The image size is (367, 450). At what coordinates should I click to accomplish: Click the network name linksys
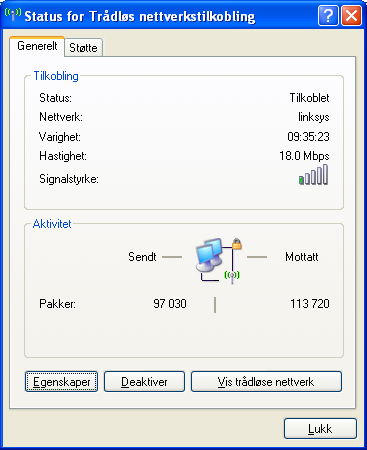314,117
